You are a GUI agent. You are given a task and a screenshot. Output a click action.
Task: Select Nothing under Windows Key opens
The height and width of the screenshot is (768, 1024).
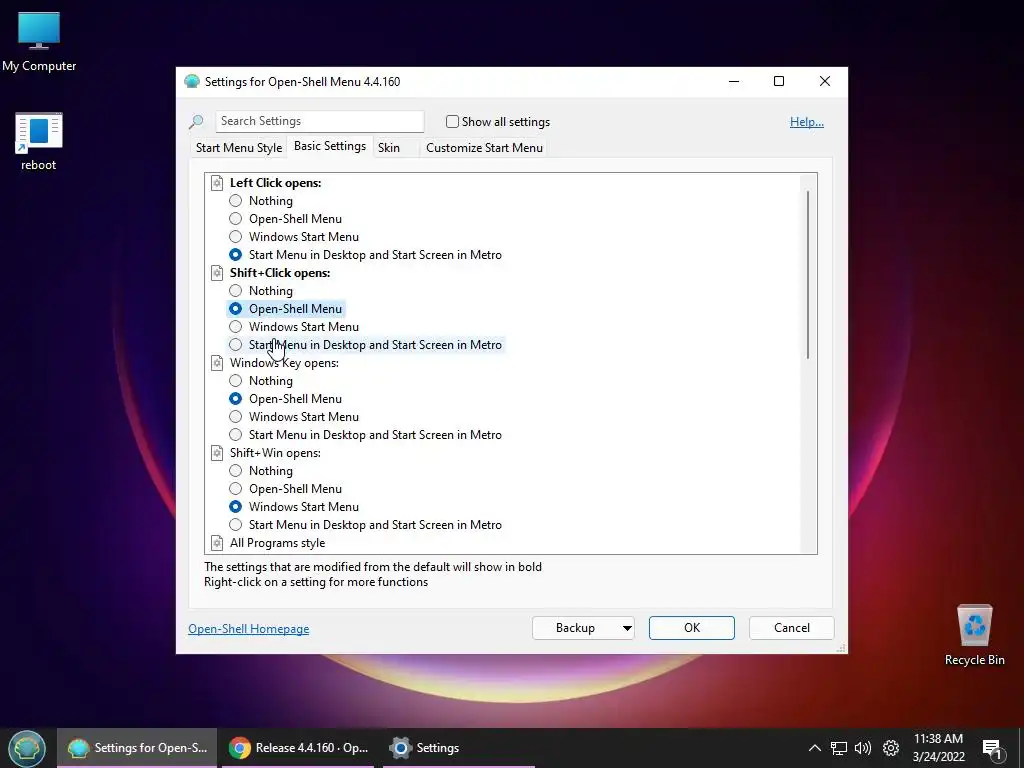(236, 381)
